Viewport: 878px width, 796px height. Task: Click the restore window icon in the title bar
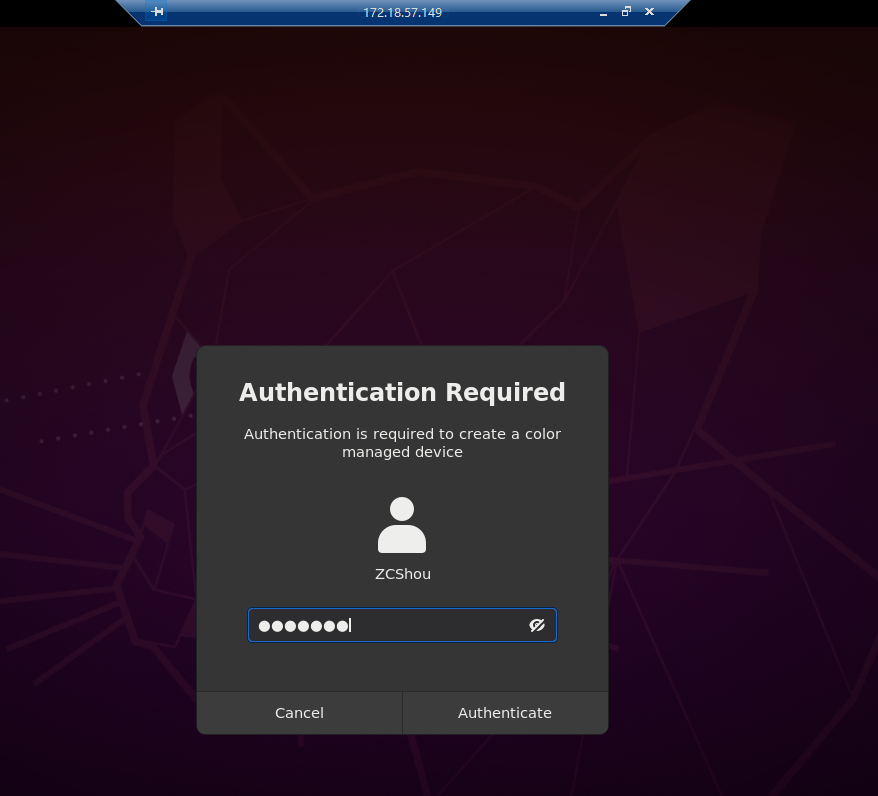click(x=626, y=12)
